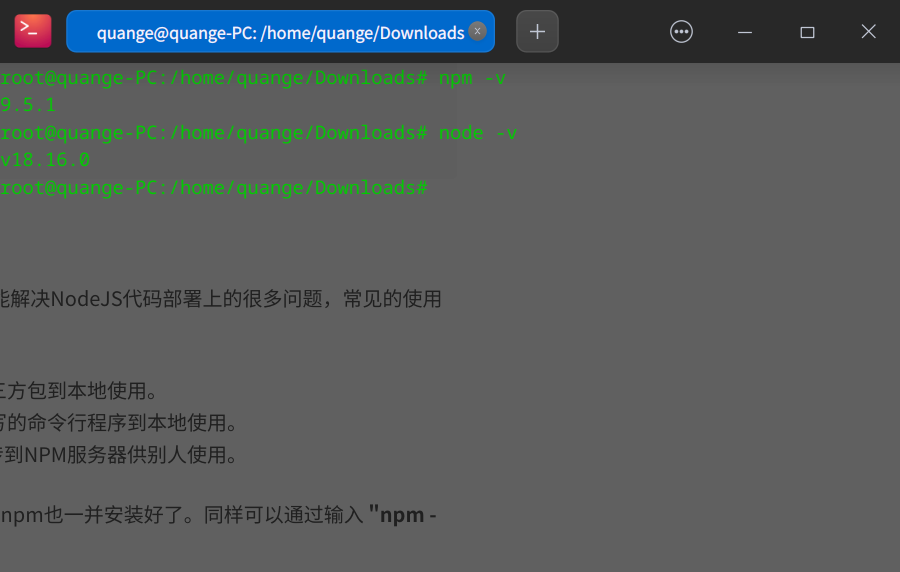Open the terminal more options menu
This screenshot has width=900, height=572.
(x=681, y=32)
